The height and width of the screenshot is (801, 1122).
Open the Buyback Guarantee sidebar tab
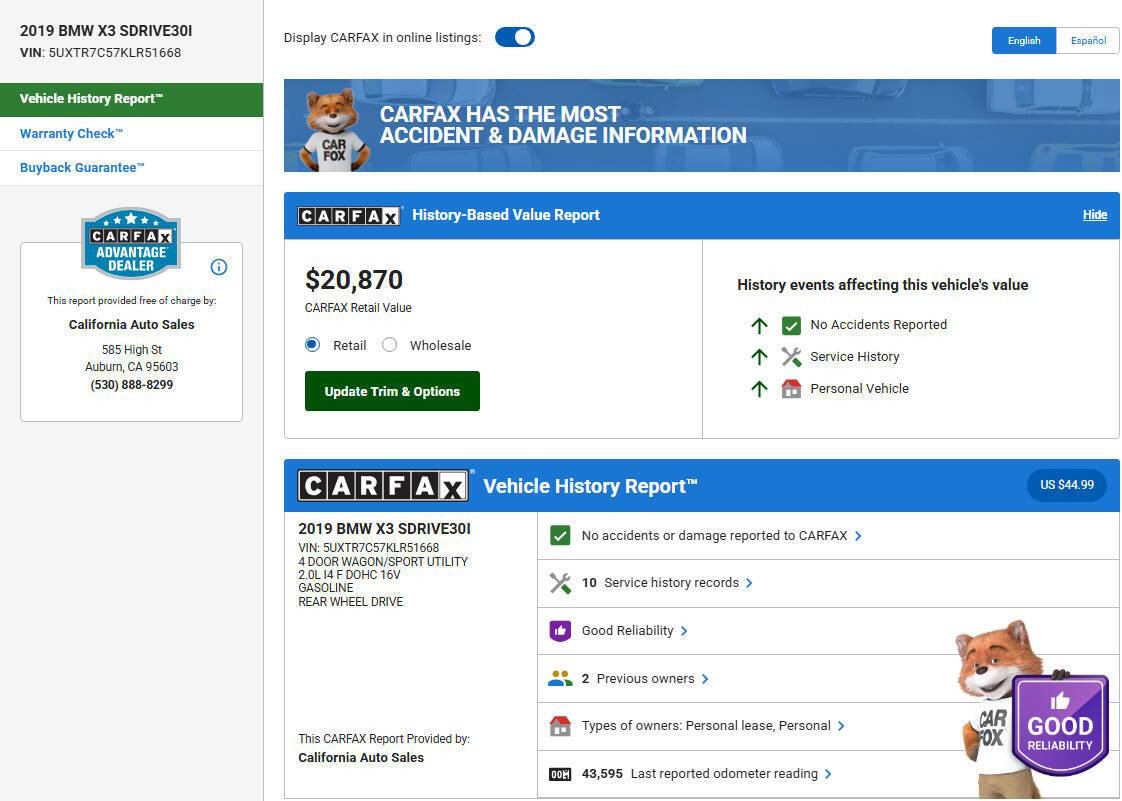pos(82,168)
